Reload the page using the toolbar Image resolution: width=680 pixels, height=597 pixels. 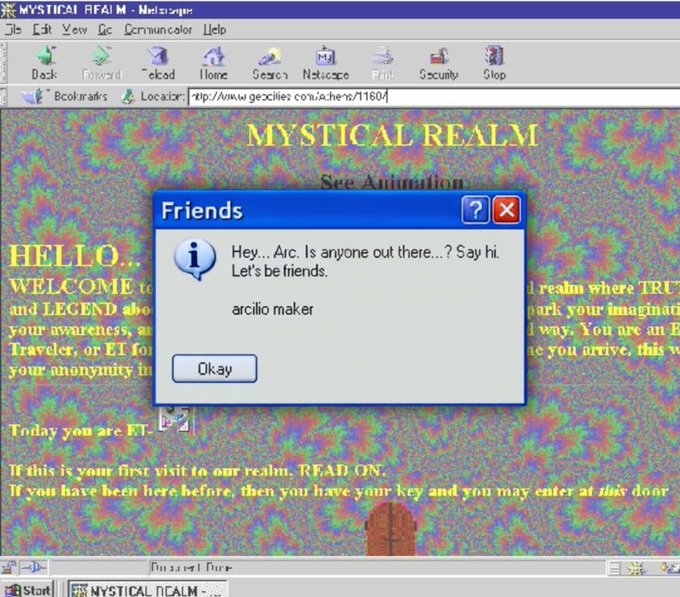158,63
